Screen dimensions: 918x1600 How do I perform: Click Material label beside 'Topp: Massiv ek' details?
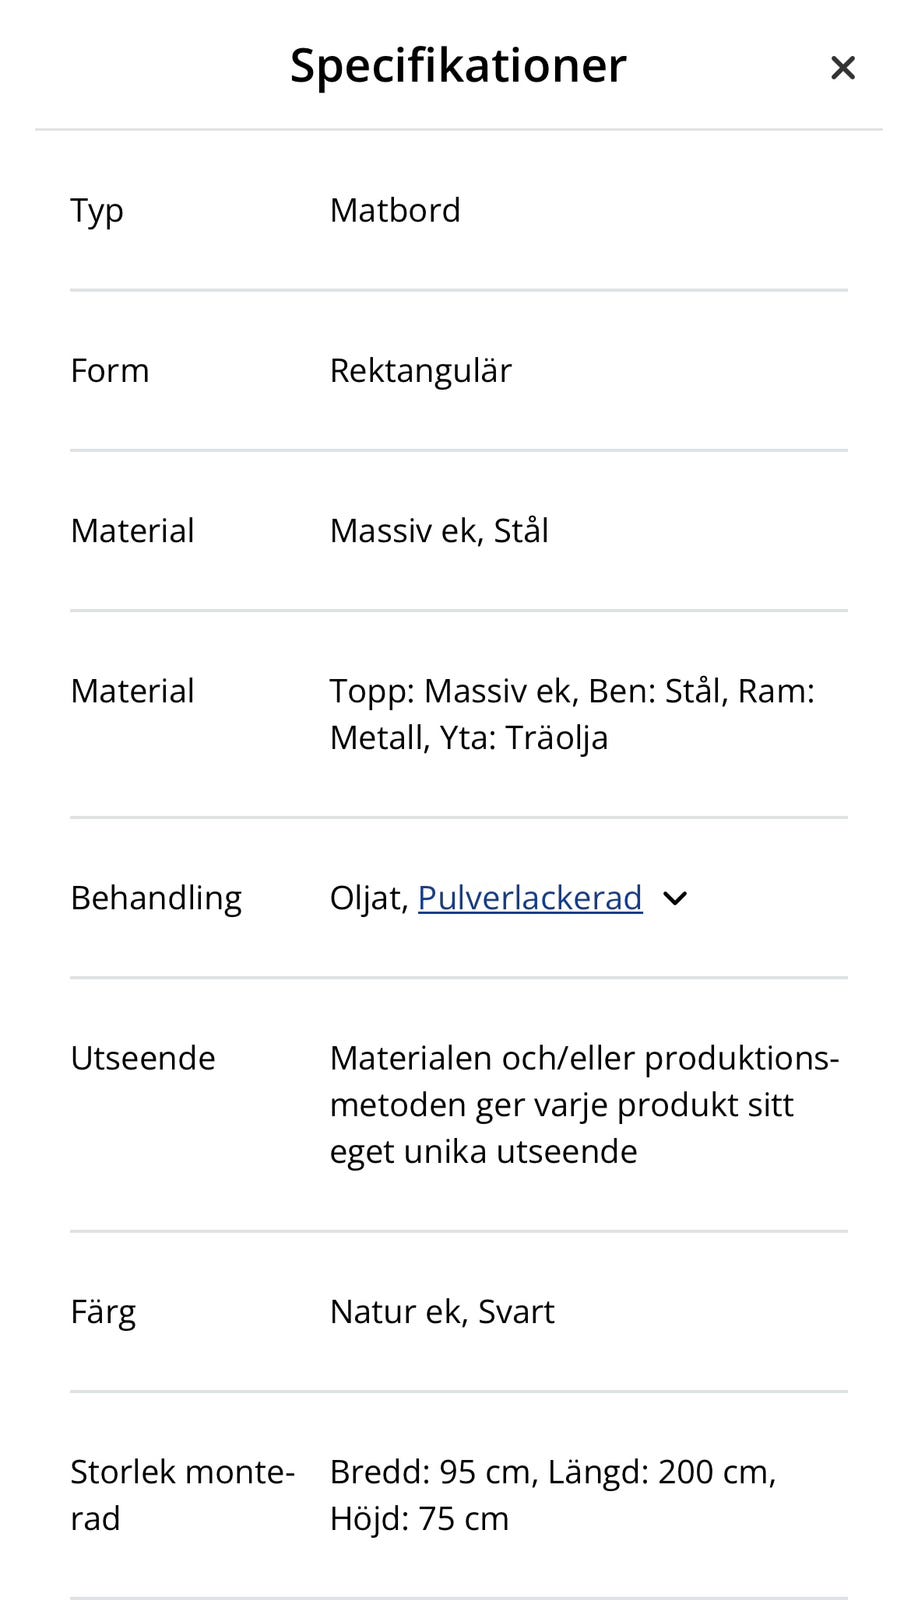(x=132, y=691)
